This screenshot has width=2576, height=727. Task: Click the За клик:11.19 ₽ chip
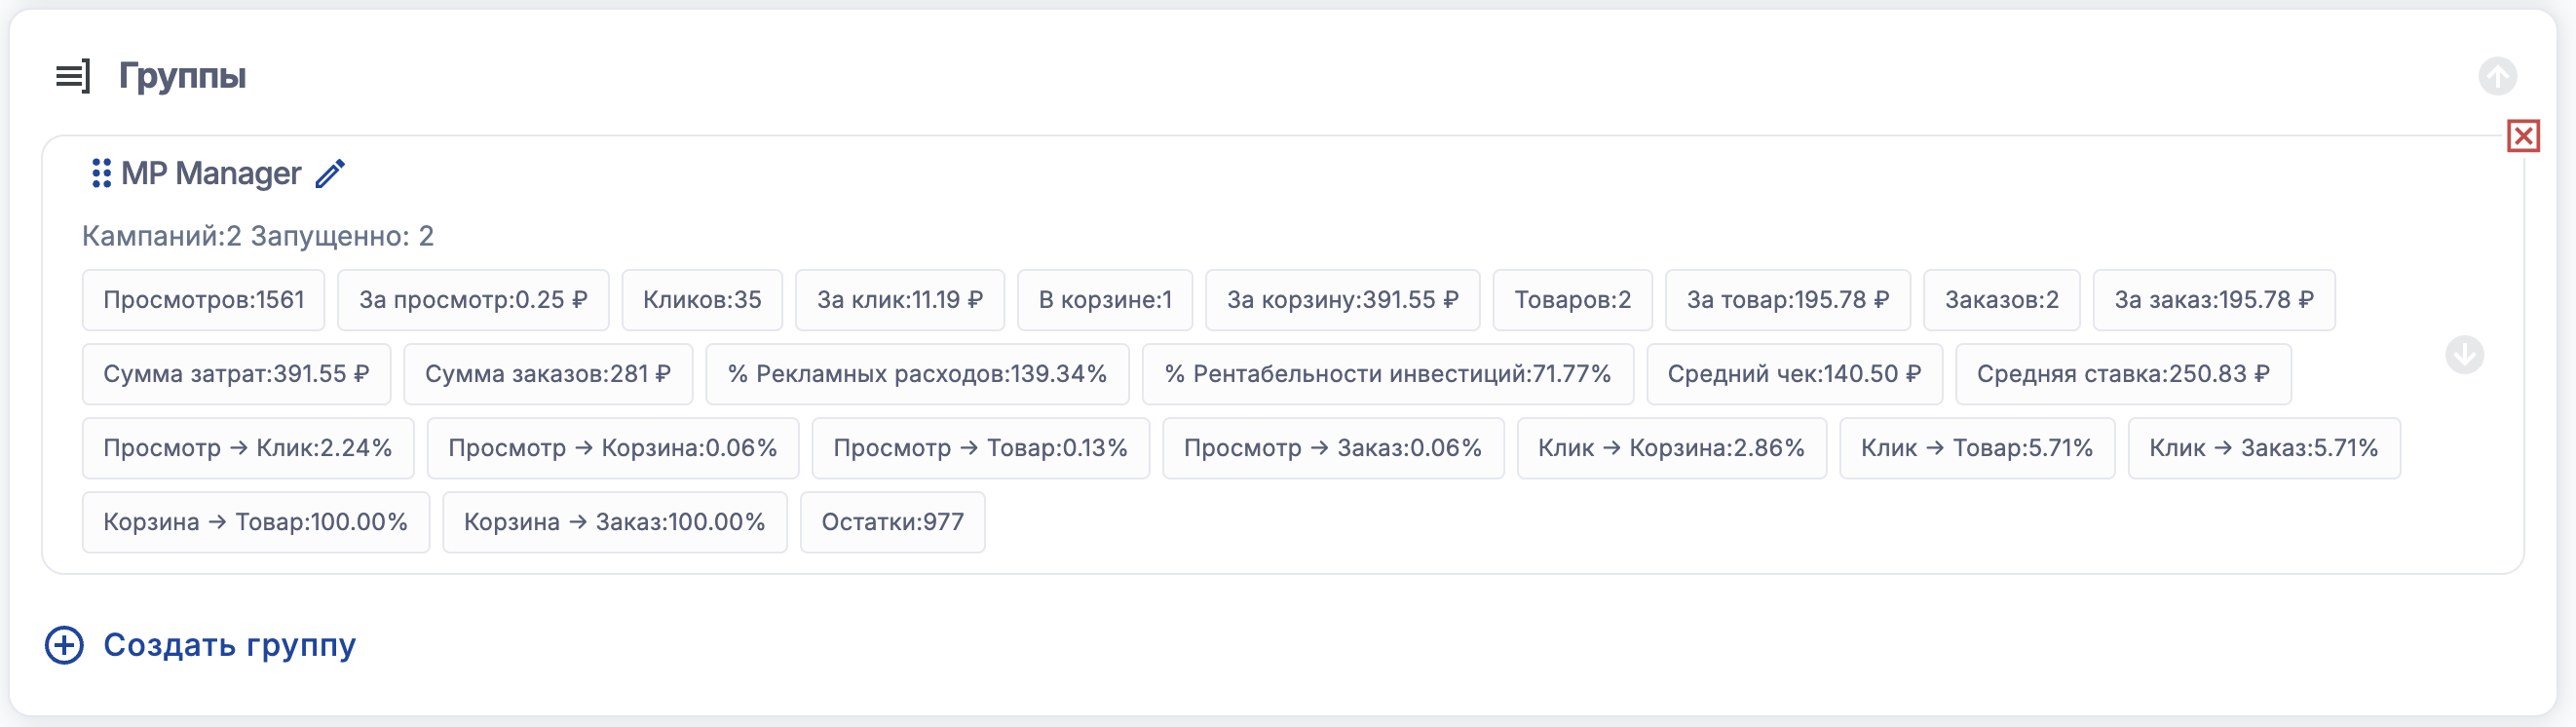point(899,300)
